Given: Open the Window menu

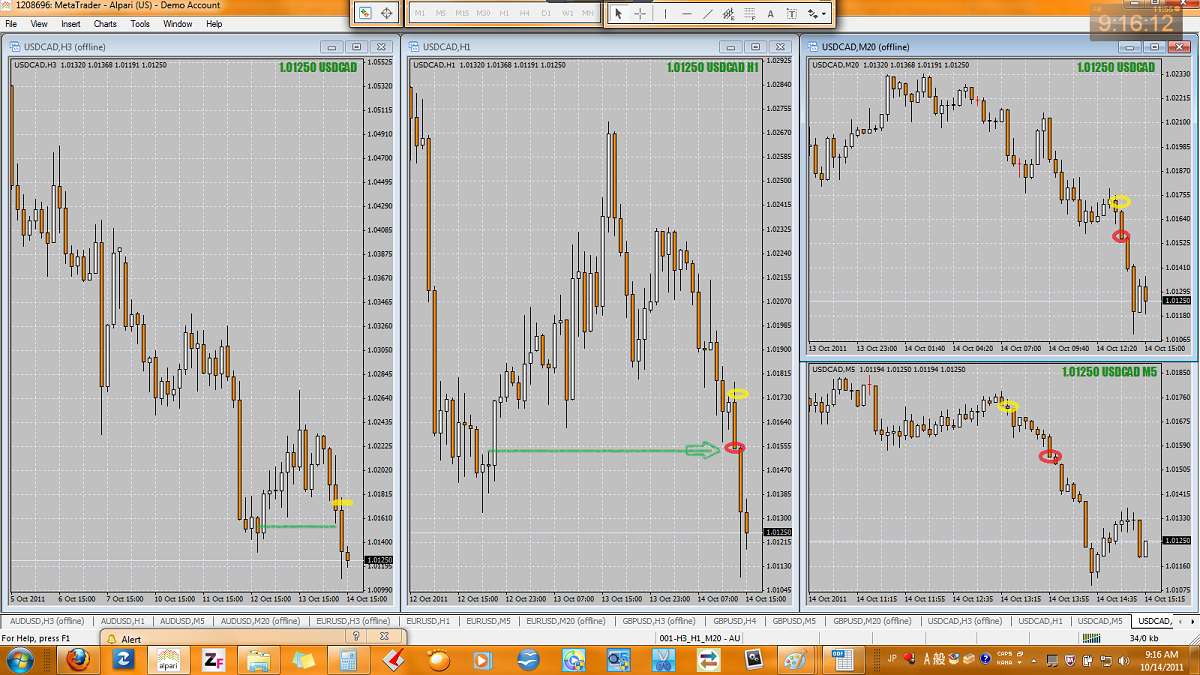Looking at the screenshot, I should point(178,23).
